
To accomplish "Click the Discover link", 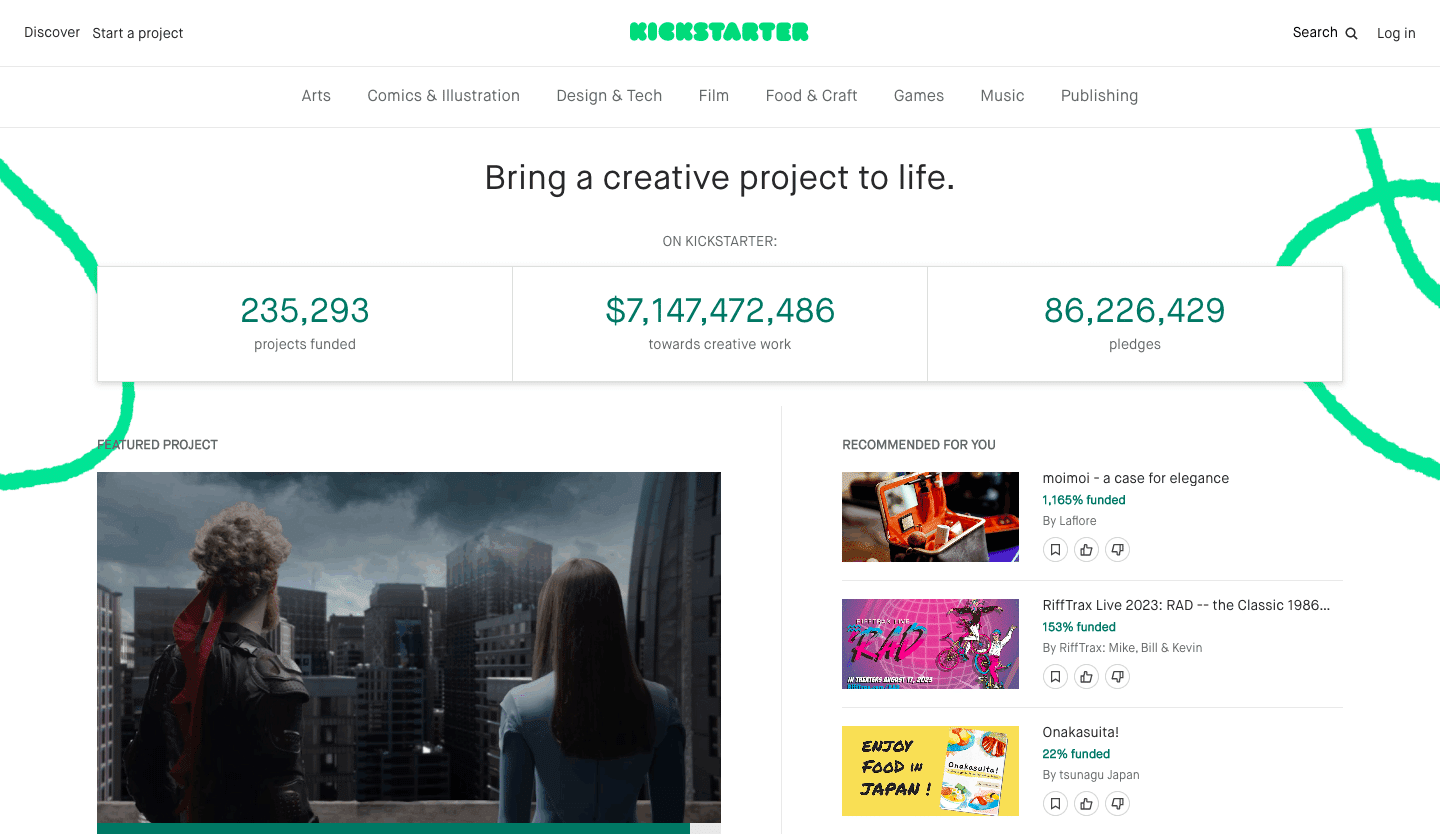I will point(52,32).
